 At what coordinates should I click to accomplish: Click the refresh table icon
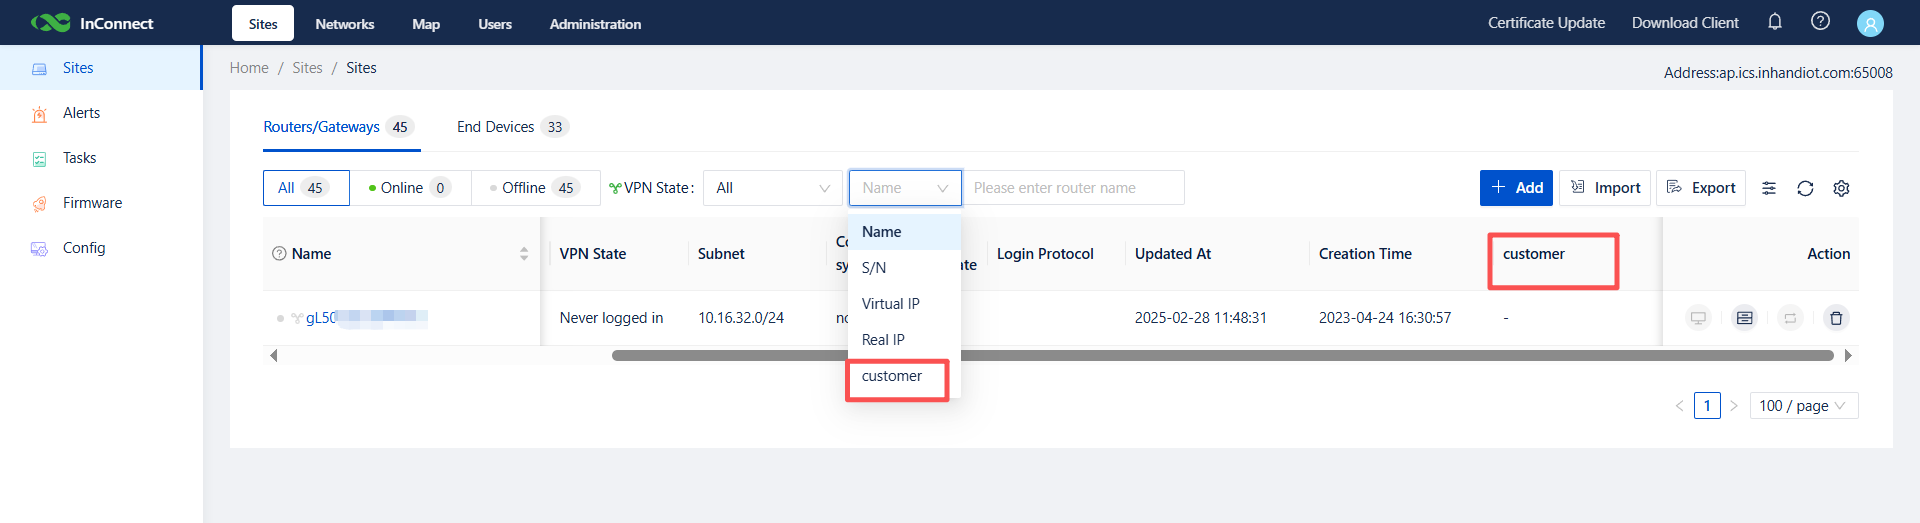point(1805,188)
